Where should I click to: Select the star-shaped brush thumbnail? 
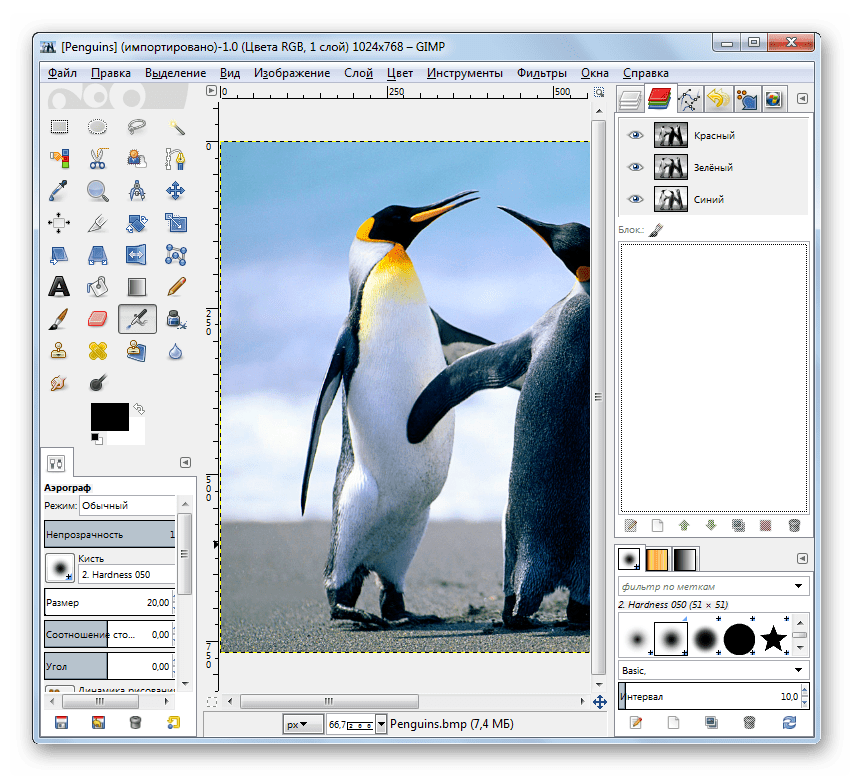(773, 638)
